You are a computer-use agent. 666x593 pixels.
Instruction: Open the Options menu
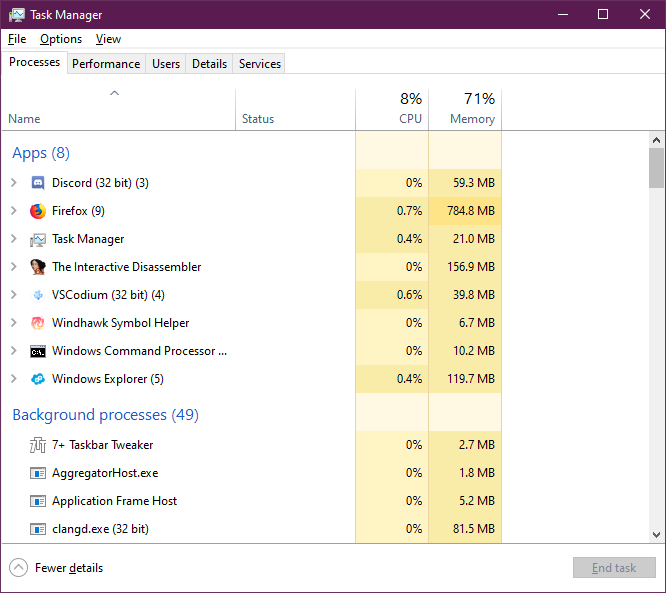click(61, 39)
